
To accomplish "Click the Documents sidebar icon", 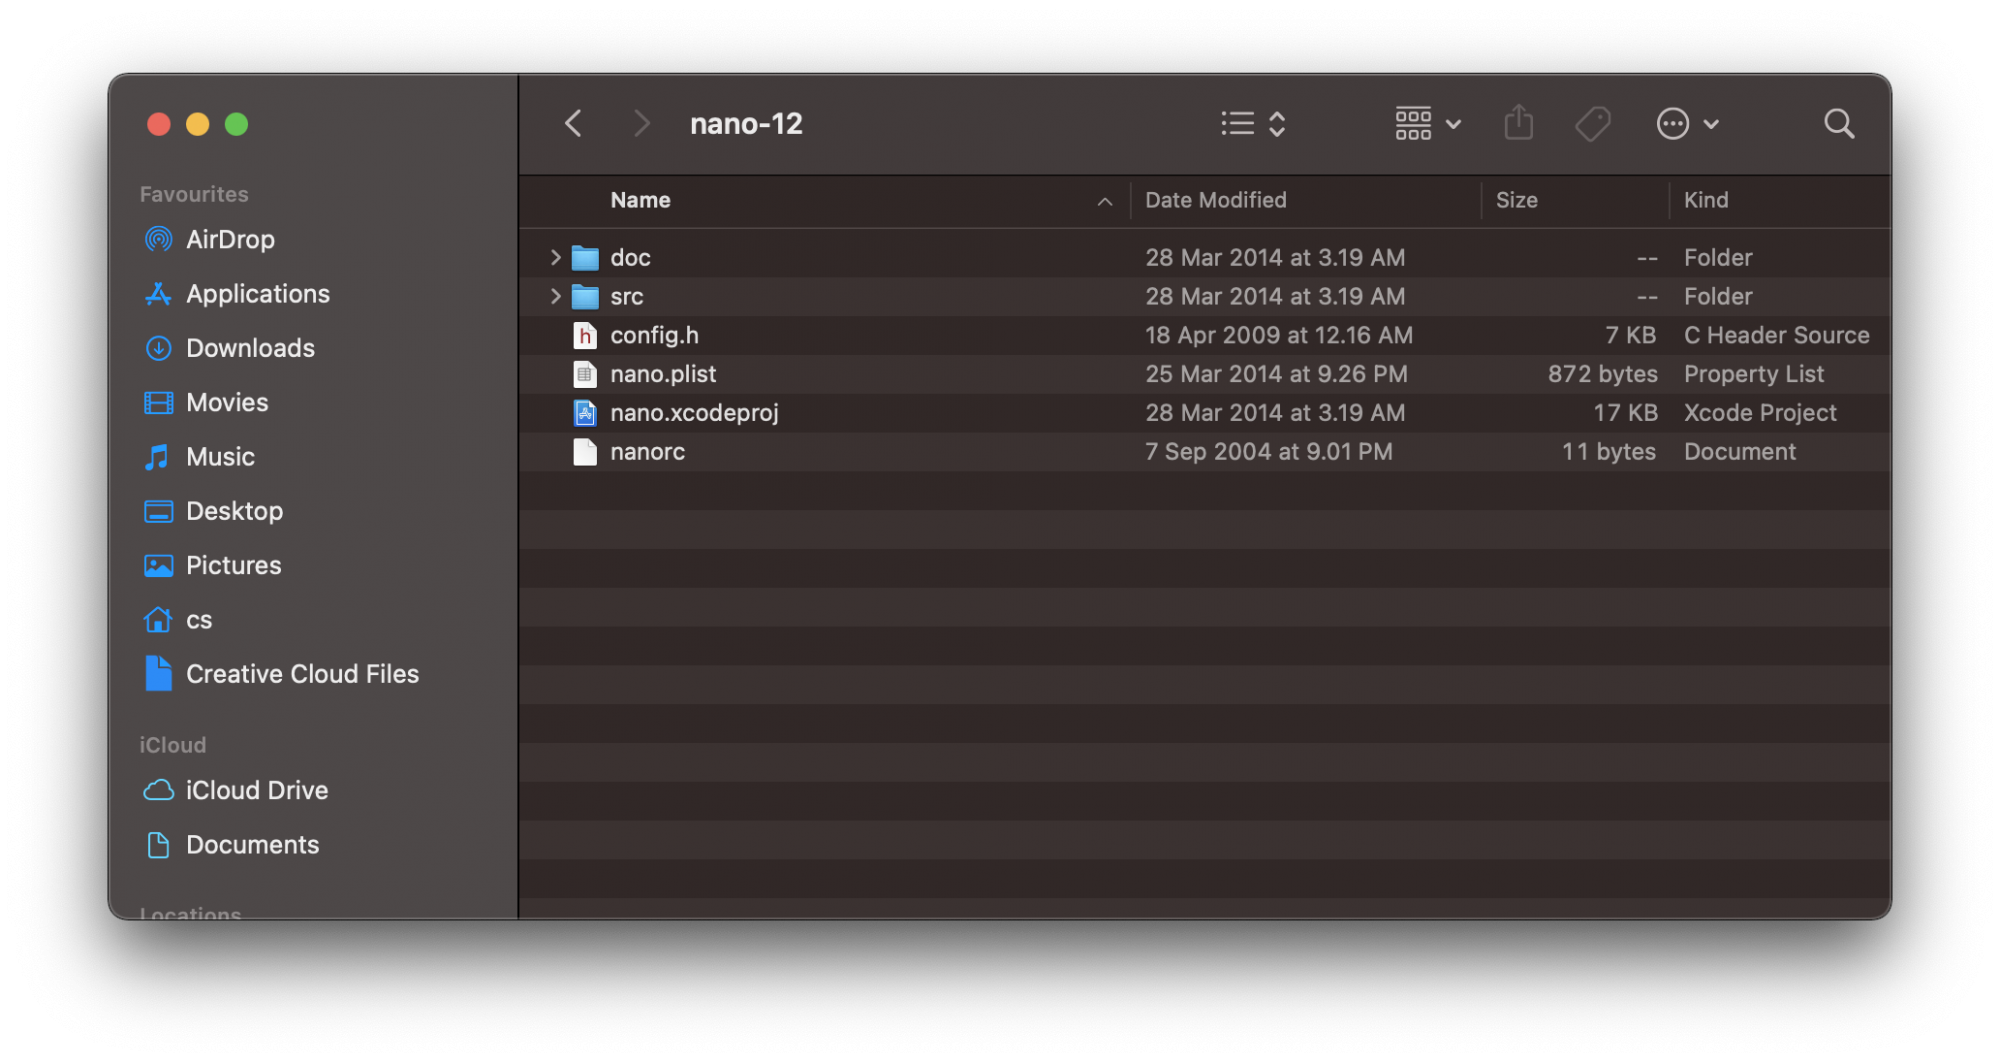I will 158,844.
